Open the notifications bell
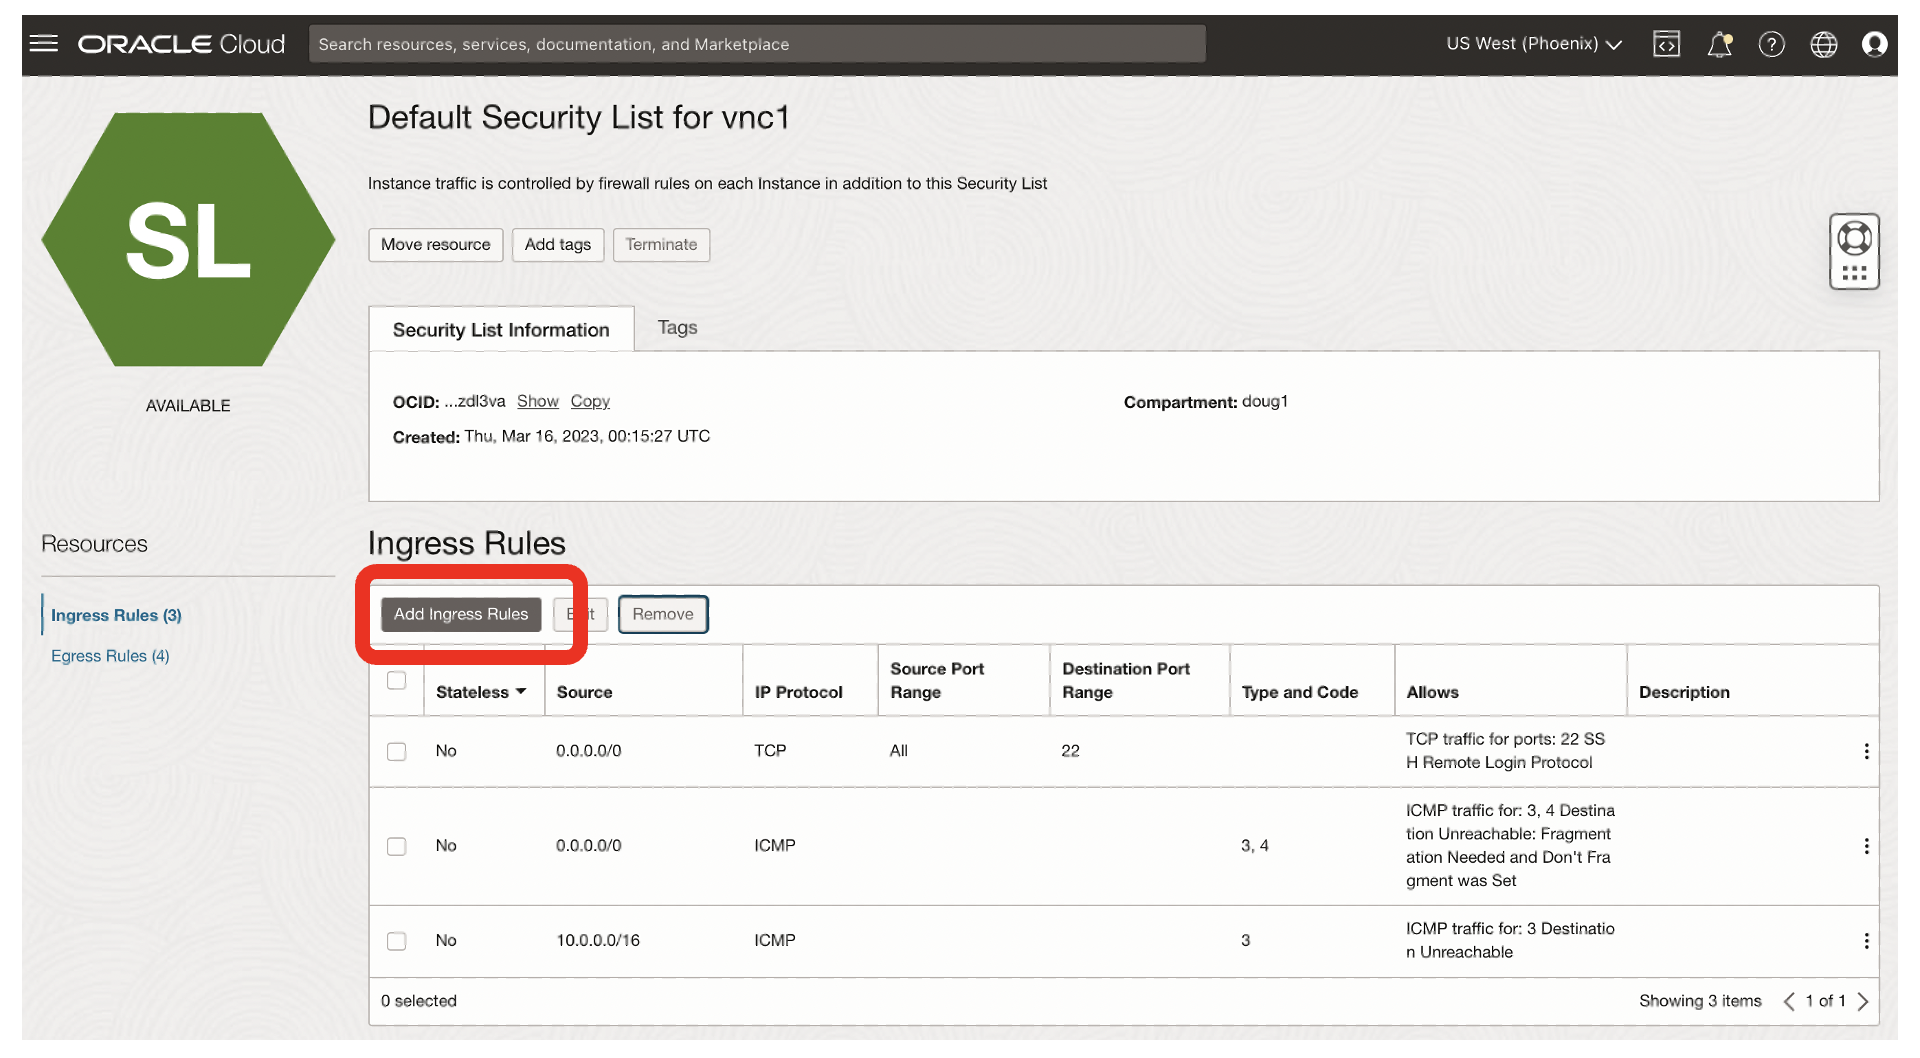The width and height of the screenshot is (1920, 1058). (1719, 44)
